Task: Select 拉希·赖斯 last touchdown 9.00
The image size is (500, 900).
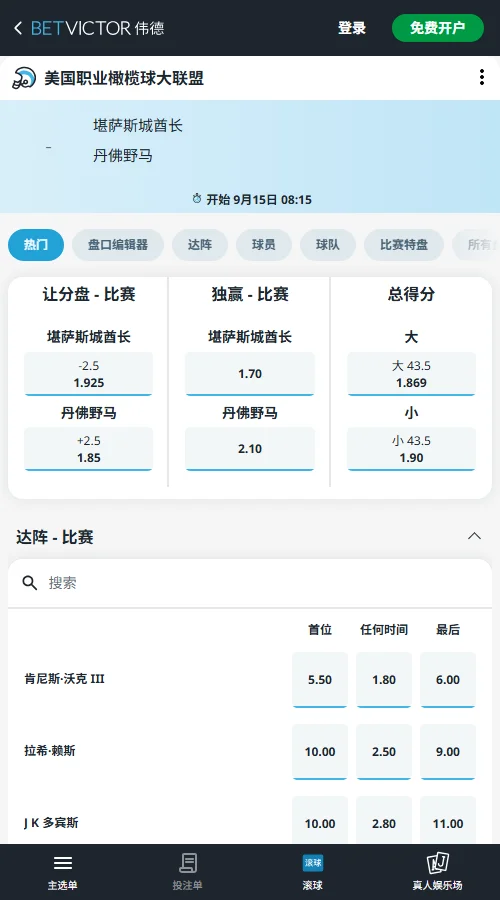Action: point(448,752)
